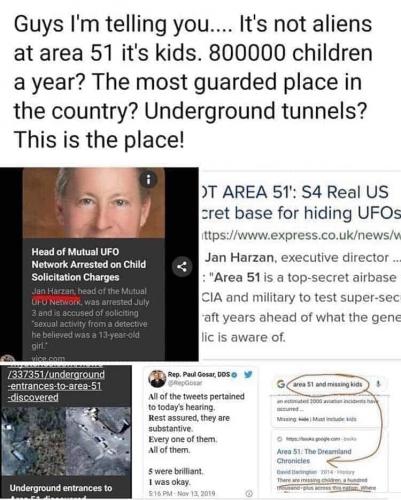
Task: Tap the info icon on portrait photo
Action: pos(149,179)
